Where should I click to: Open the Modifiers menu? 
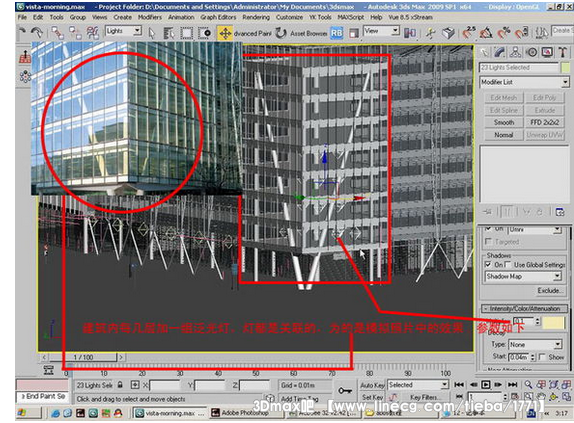pyautogui.click(x=150, y=17)
